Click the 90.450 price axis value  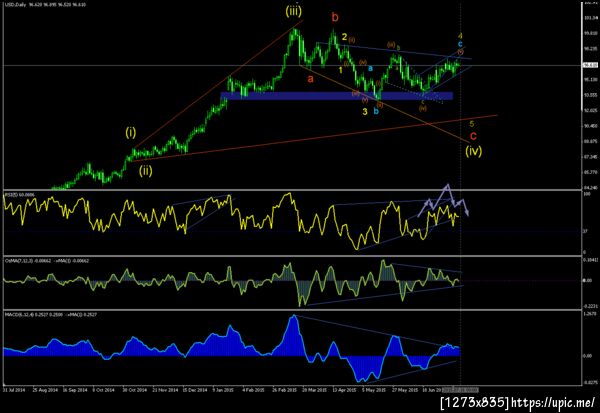[590, 126]
